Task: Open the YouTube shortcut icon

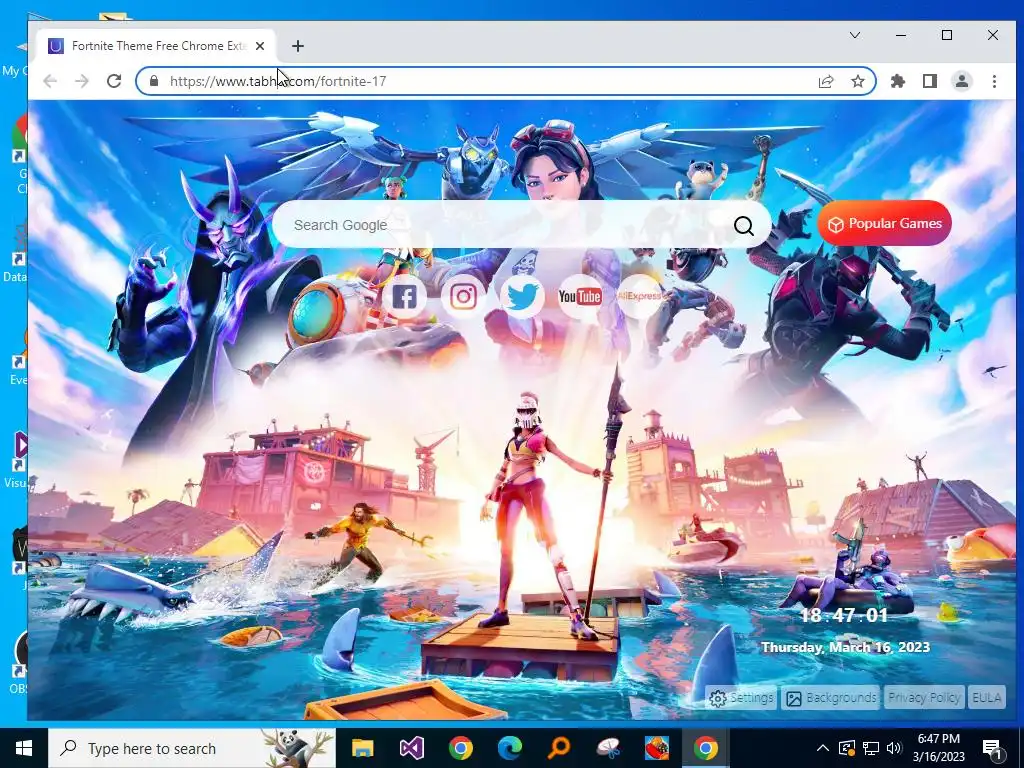Action: coord(580,297)
